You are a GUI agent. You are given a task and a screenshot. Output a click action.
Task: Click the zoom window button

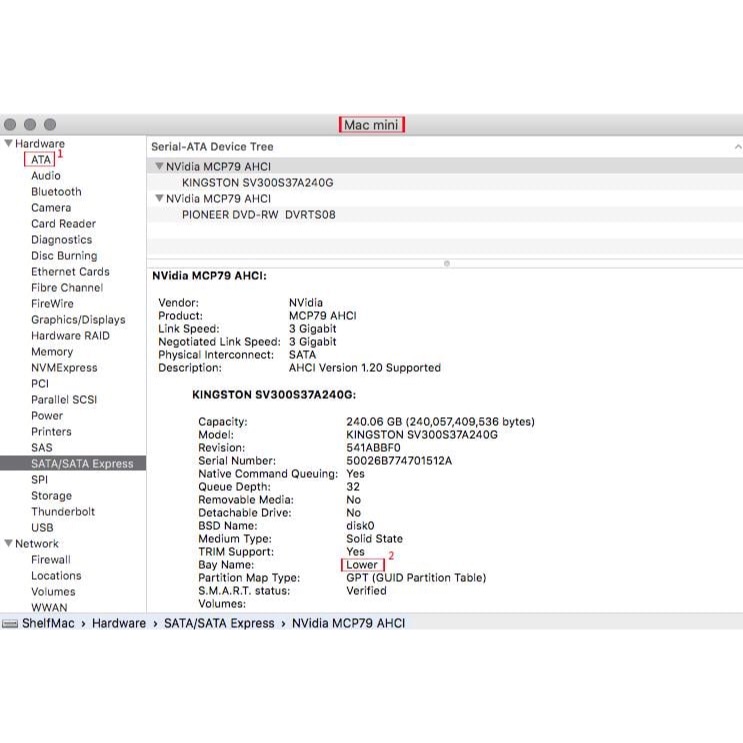[50, 125]
